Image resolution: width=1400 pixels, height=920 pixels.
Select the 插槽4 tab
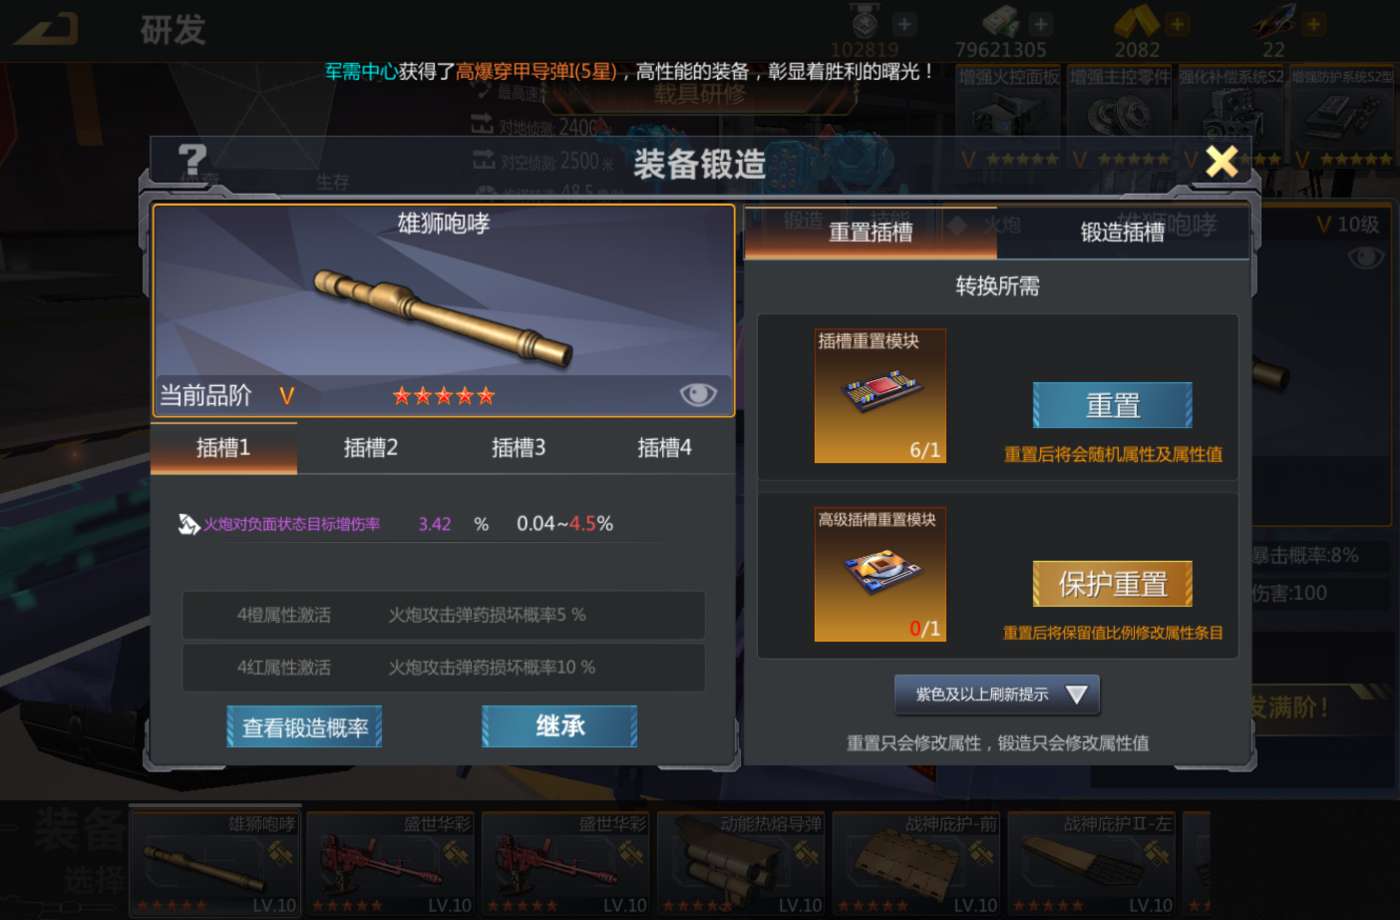pos(665,448)
